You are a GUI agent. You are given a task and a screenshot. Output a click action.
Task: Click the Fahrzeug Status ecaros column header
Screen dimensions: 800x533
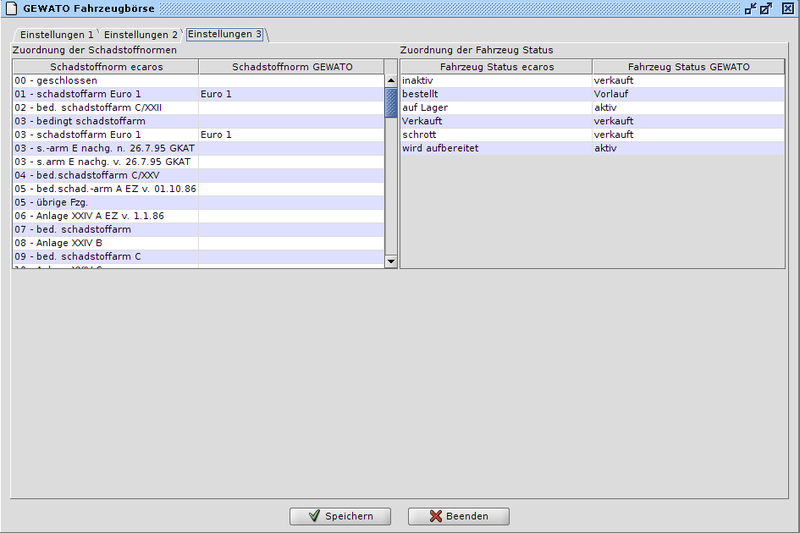tap(496, 66)
